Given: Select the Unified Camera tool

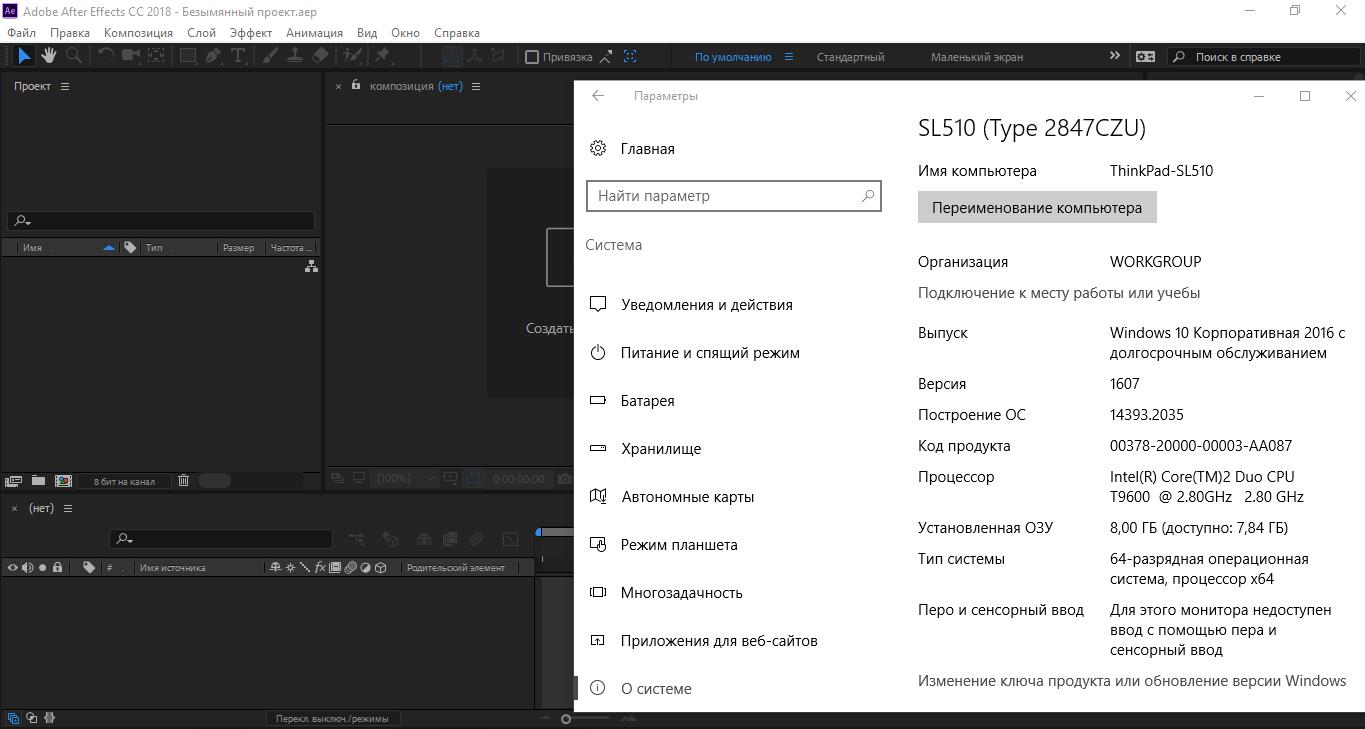Looking at the screenshot, I should click(x=130, y=56).
